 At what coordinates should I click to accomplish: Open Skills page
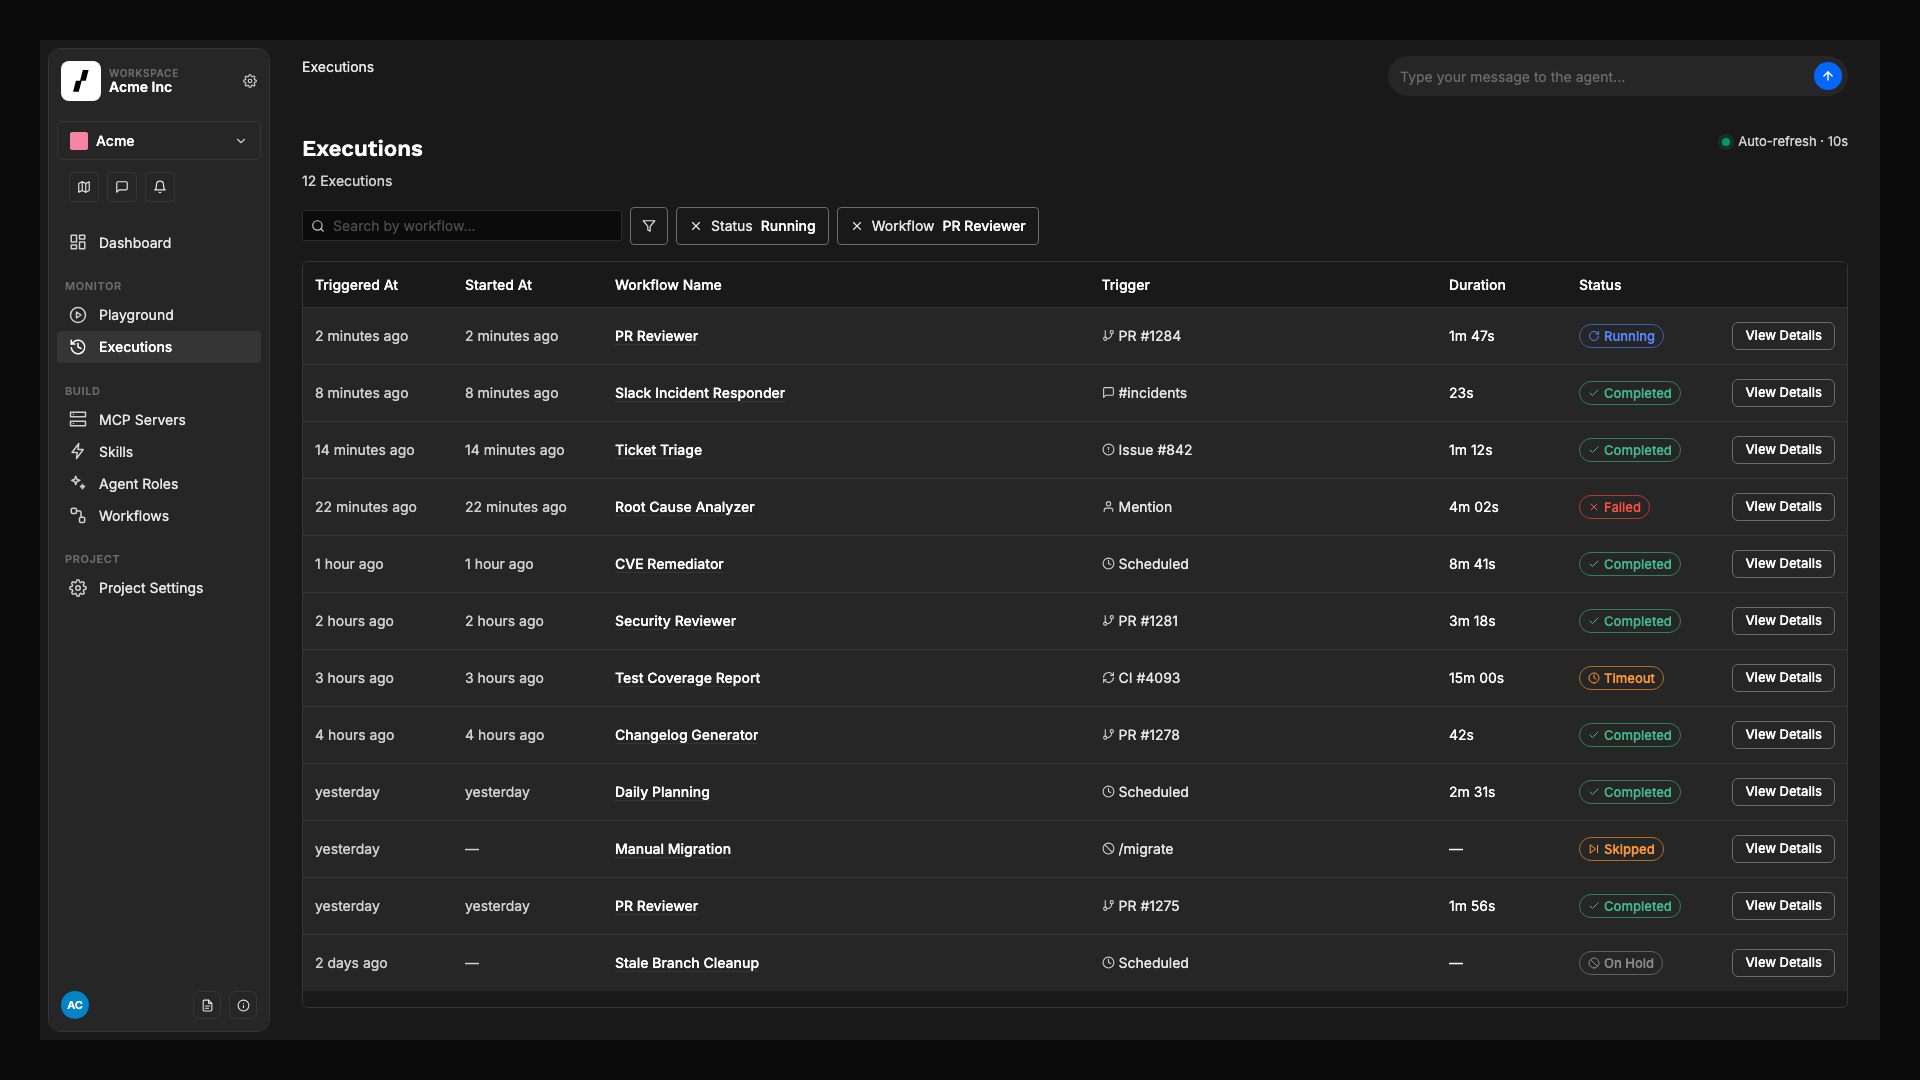click(159, 452)
